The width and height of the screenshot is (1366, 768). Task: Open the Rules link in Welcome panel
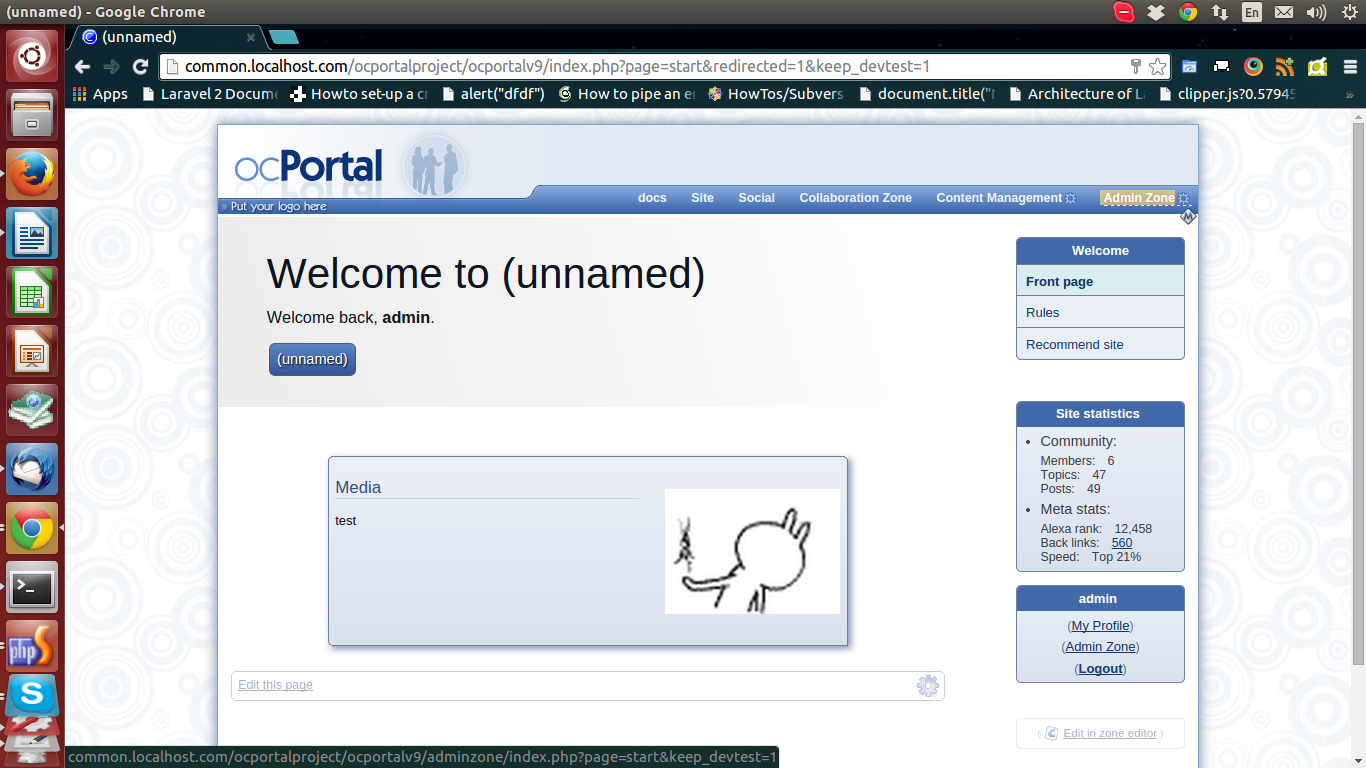click(x=1042, y=313)
